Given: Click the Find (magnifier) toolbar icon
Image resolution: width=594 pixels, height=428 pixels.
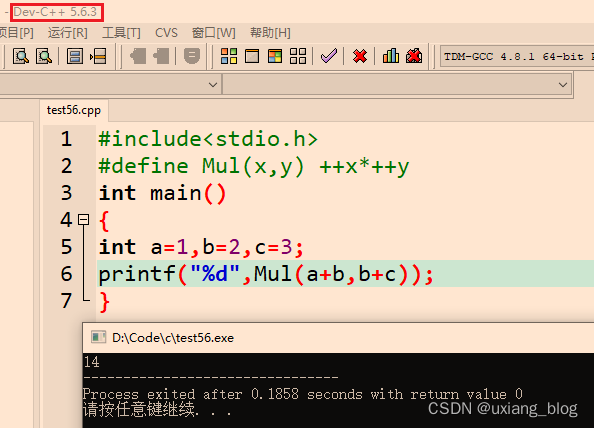Looking at the screenshot, I should 21,56.
